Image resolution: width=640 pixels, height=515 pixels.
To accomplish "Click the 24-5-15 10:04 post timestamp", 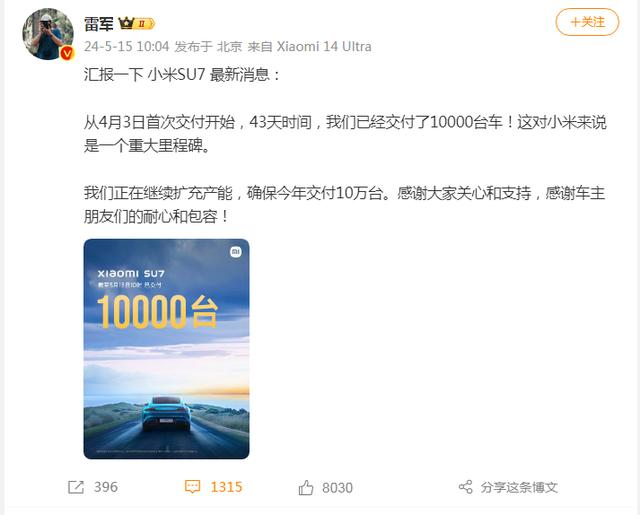I will (x=127, y=47).
